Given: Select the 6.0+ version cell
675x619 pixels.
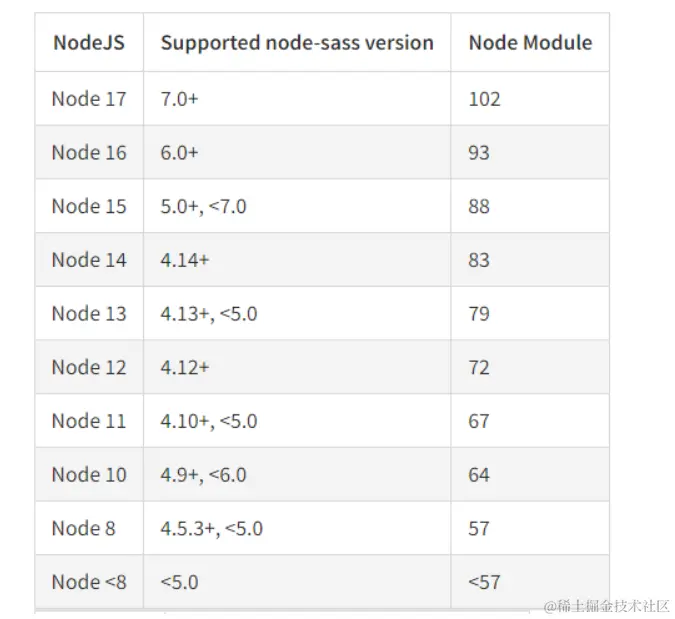Looking at the screenshot, I should pyautogui.click(x=180, y=152).
